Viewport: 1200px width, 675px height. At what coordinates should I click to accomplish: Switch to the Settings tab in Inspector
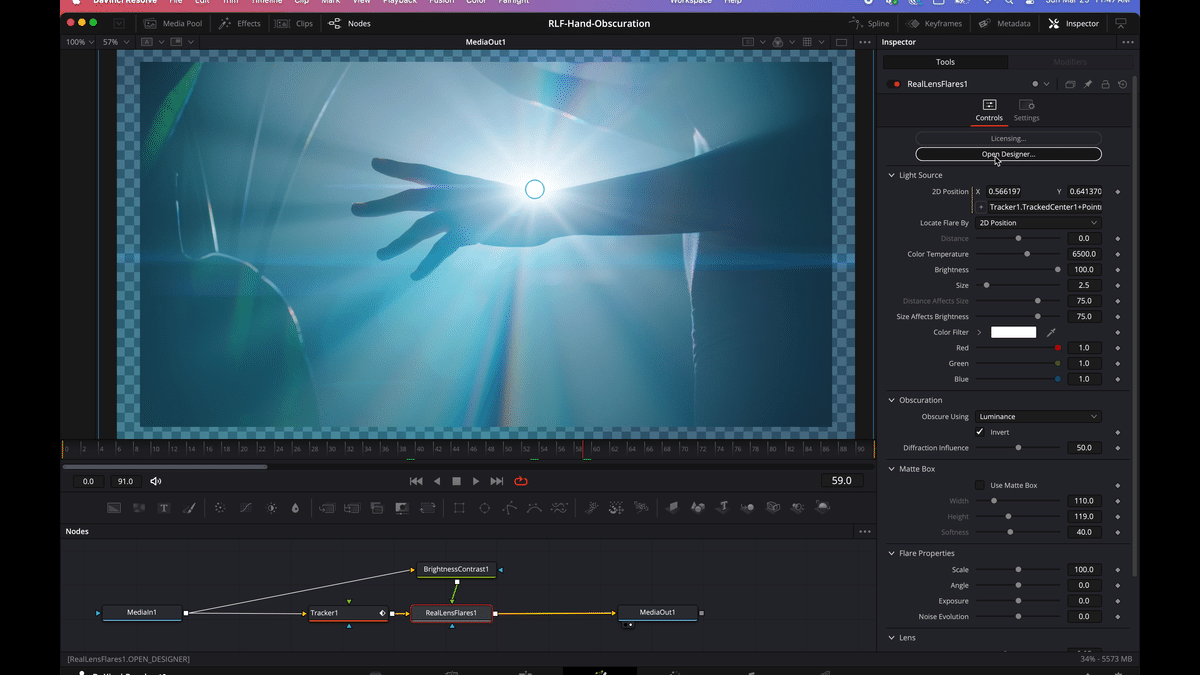(1026, 110)
